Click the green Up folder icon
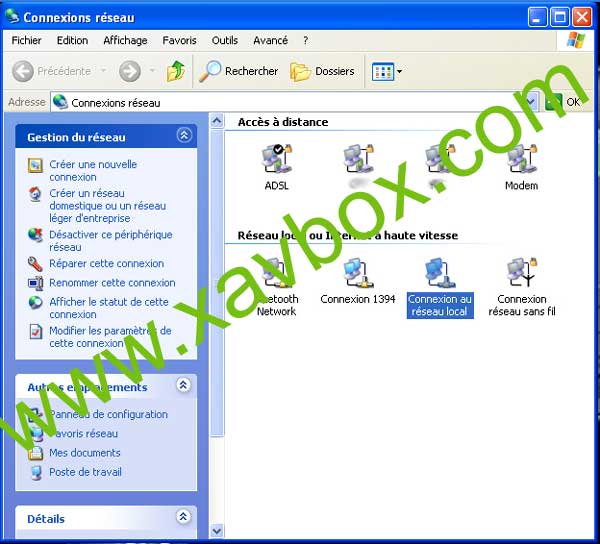 [176, 71]
